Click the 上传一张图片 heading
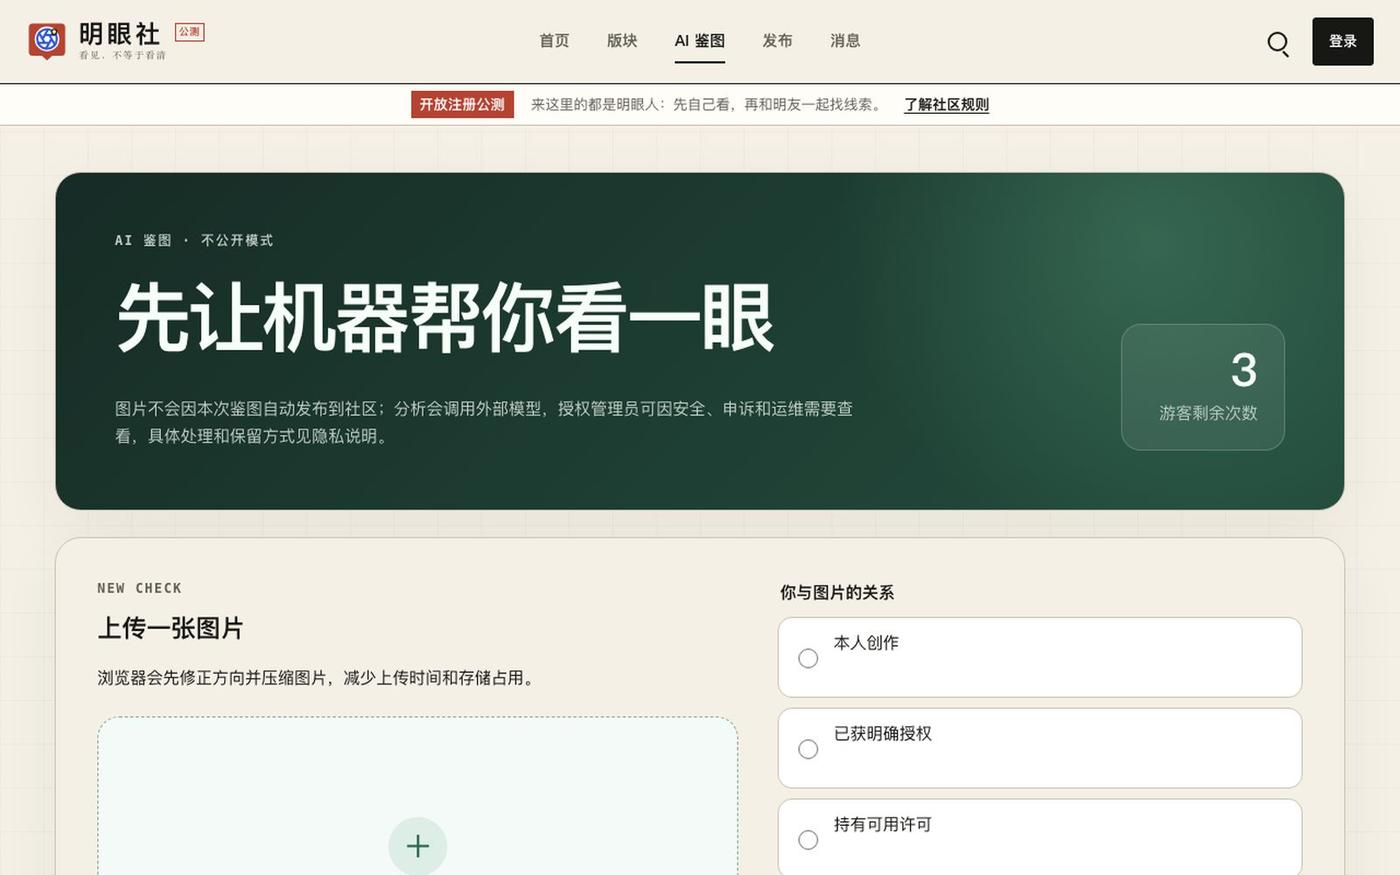This screenshot has width=1400, height=875. pos(170,628)
